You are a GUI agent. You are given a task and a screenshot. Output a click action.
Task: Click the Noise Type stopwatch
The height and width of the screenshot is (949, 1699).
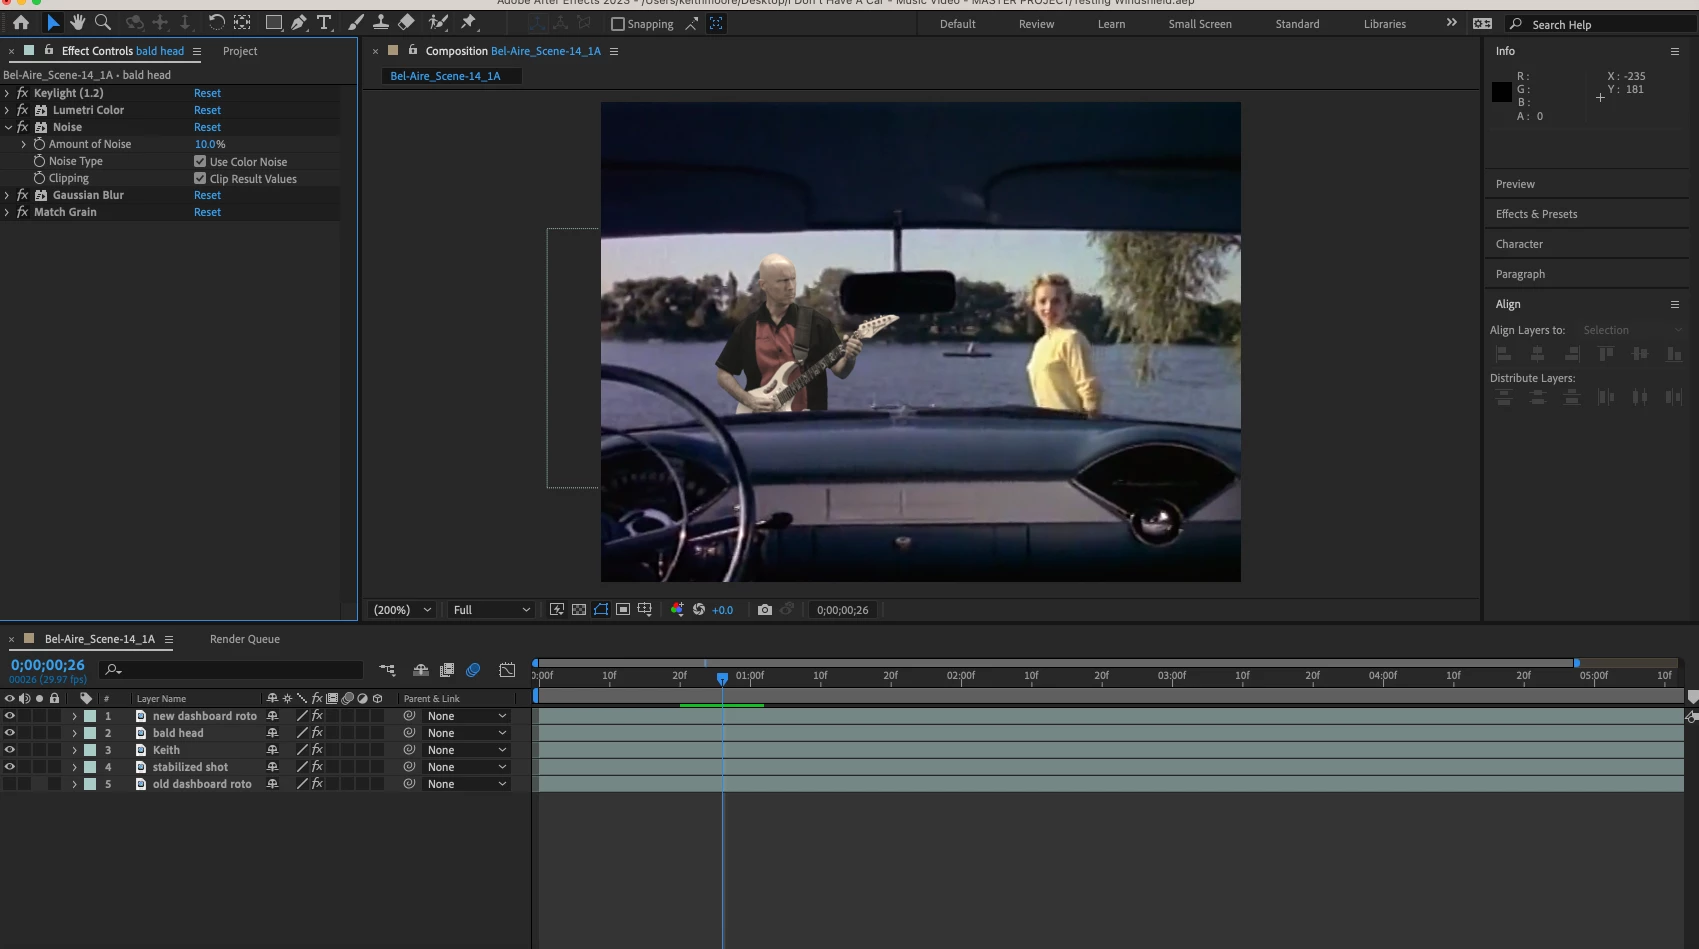[40, 161]
